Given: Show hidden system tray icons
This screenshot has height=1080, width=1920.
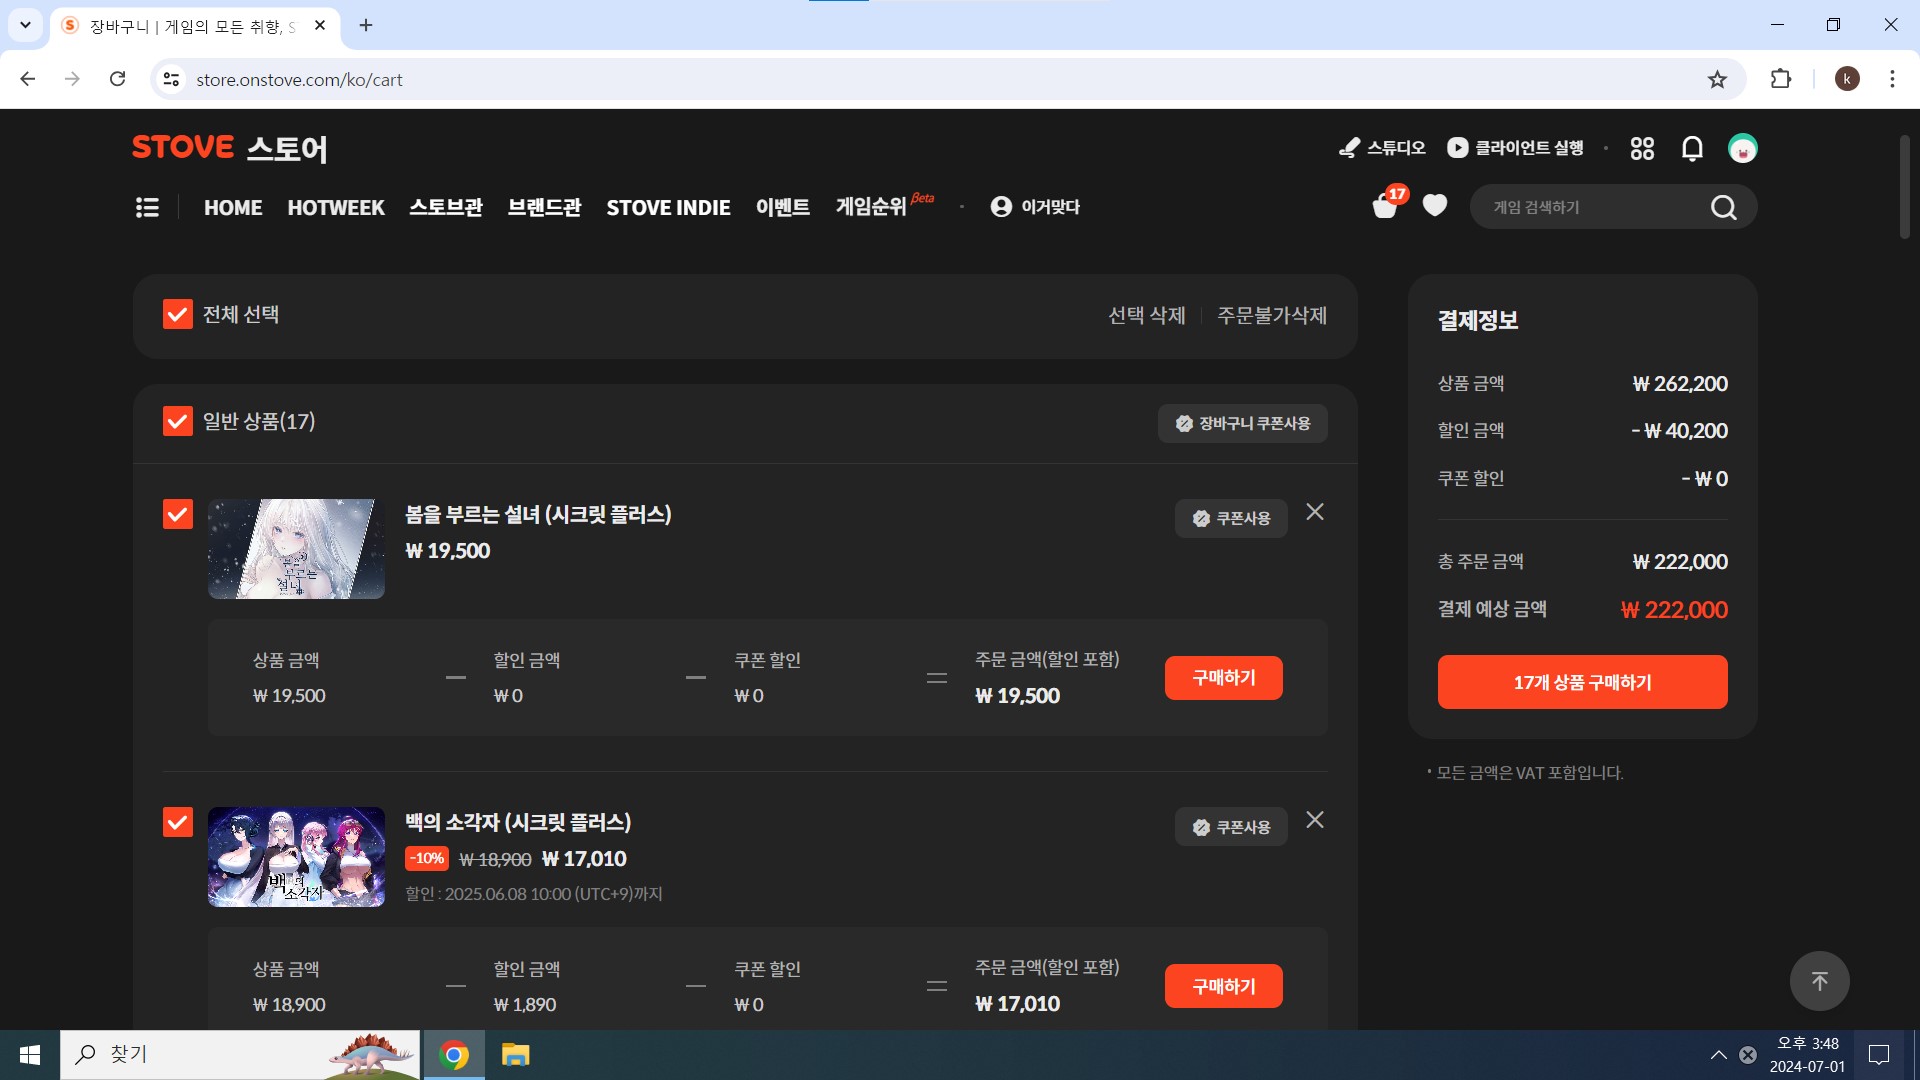Looking at the screenshot, I should (x=1718, y=1055).
